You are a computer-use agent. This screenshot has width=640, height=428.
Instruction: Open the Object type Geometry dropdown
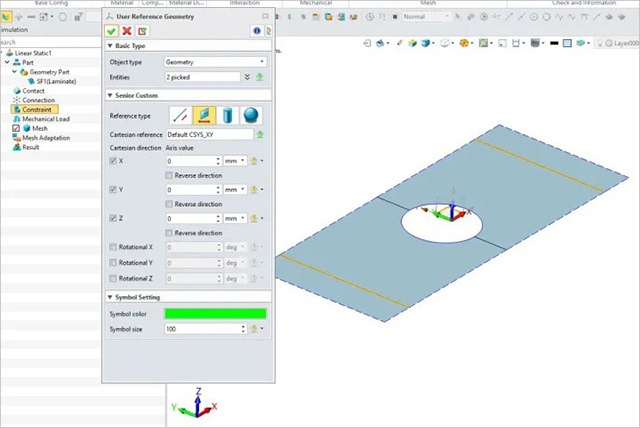pyautogui.click(x=215, y=62)
